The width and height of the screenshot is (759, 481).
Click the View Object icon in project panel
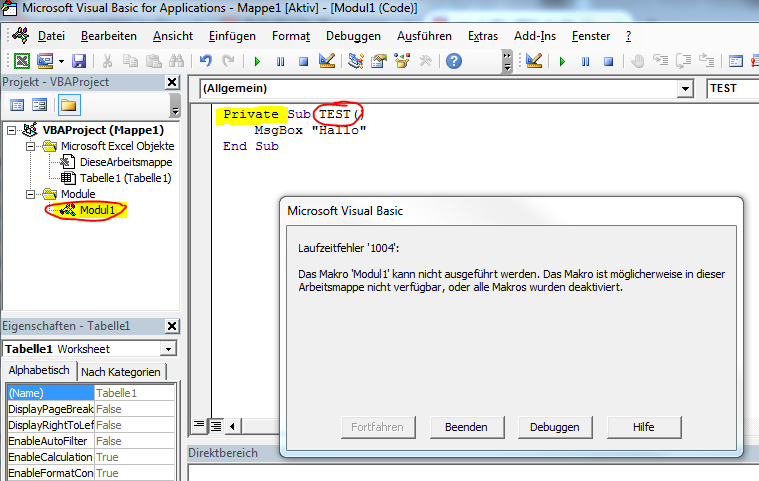pyautogui.click(x=39, y=105)
